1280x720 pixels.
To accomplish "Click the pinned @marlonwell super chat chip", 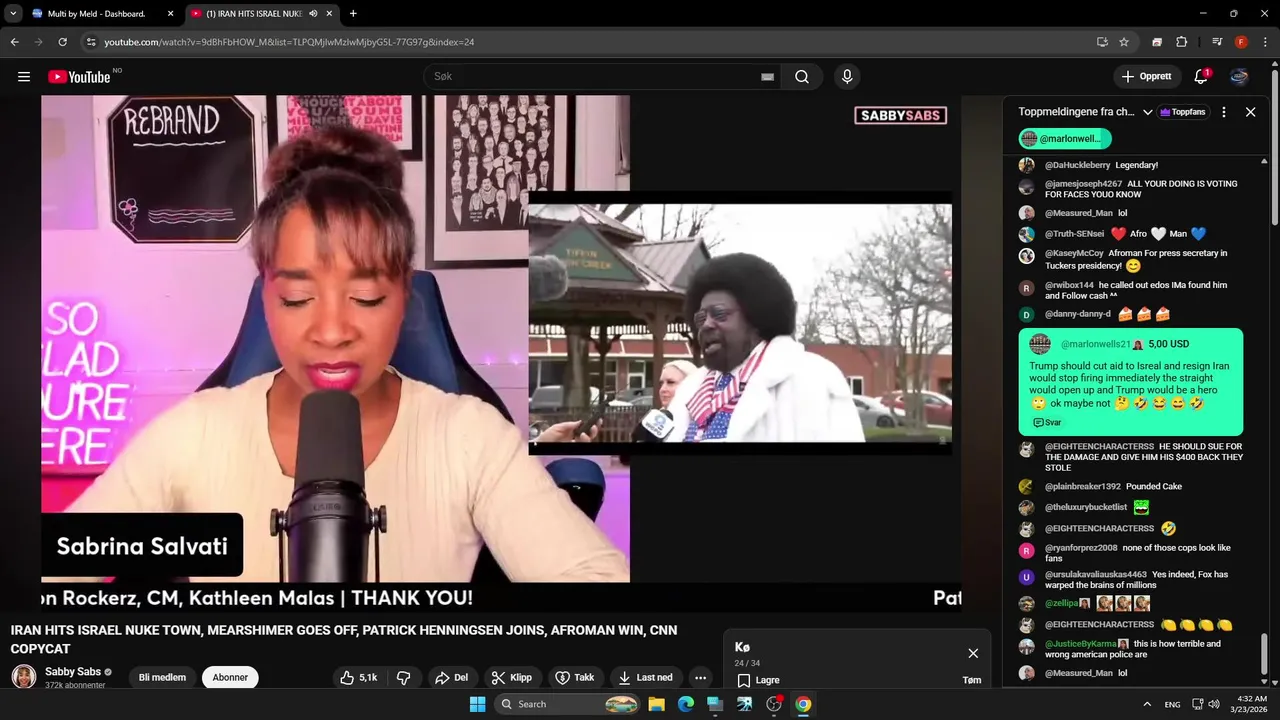I will tap(1065, 139).
